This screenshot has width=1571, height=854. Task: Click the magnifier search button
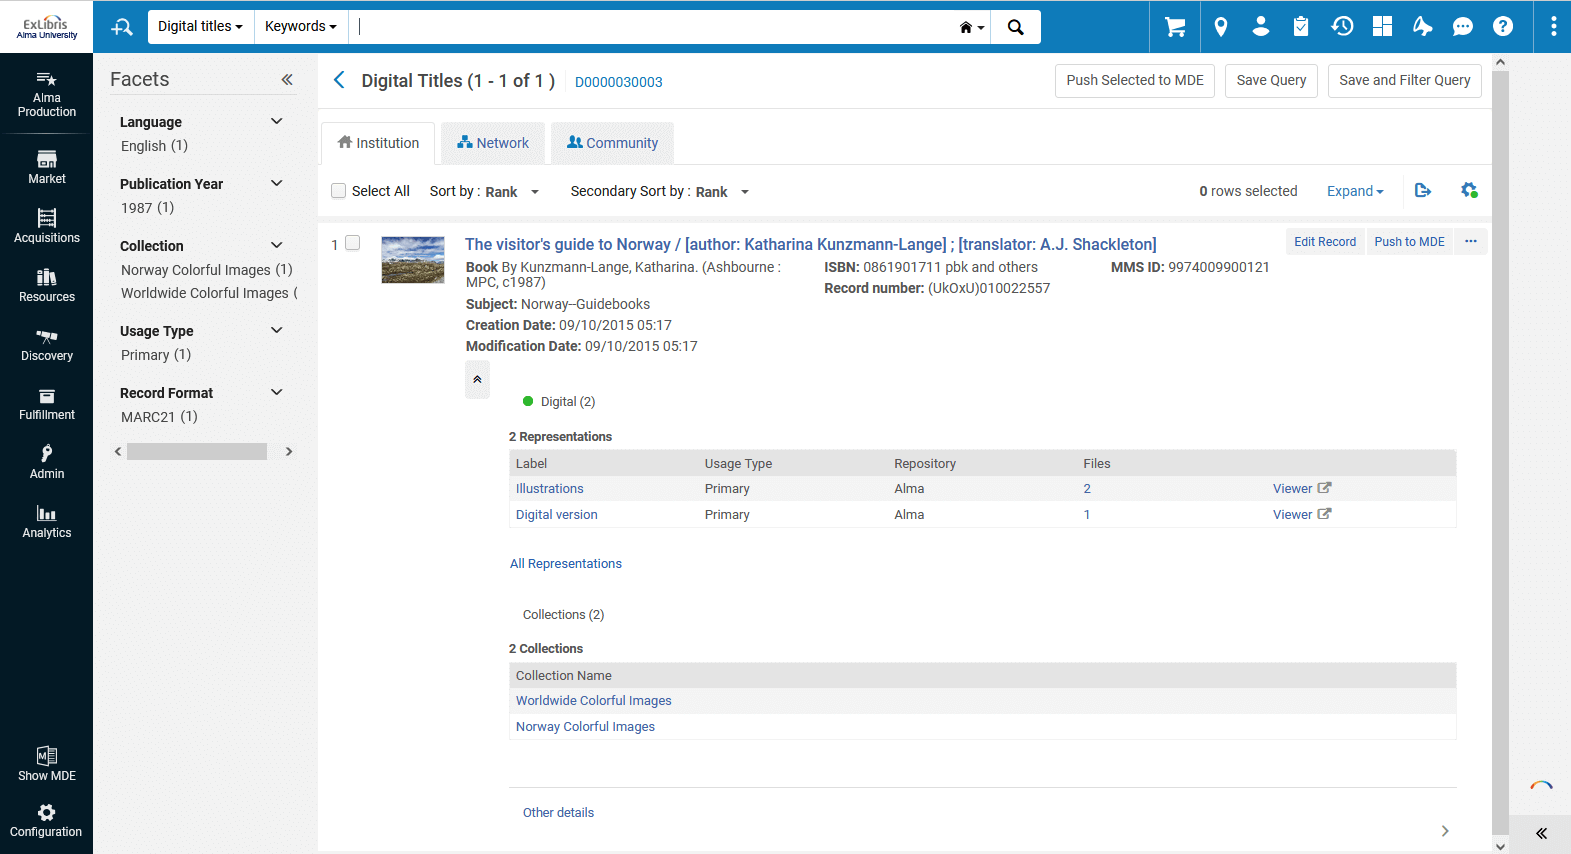(x=1015, y=27)
